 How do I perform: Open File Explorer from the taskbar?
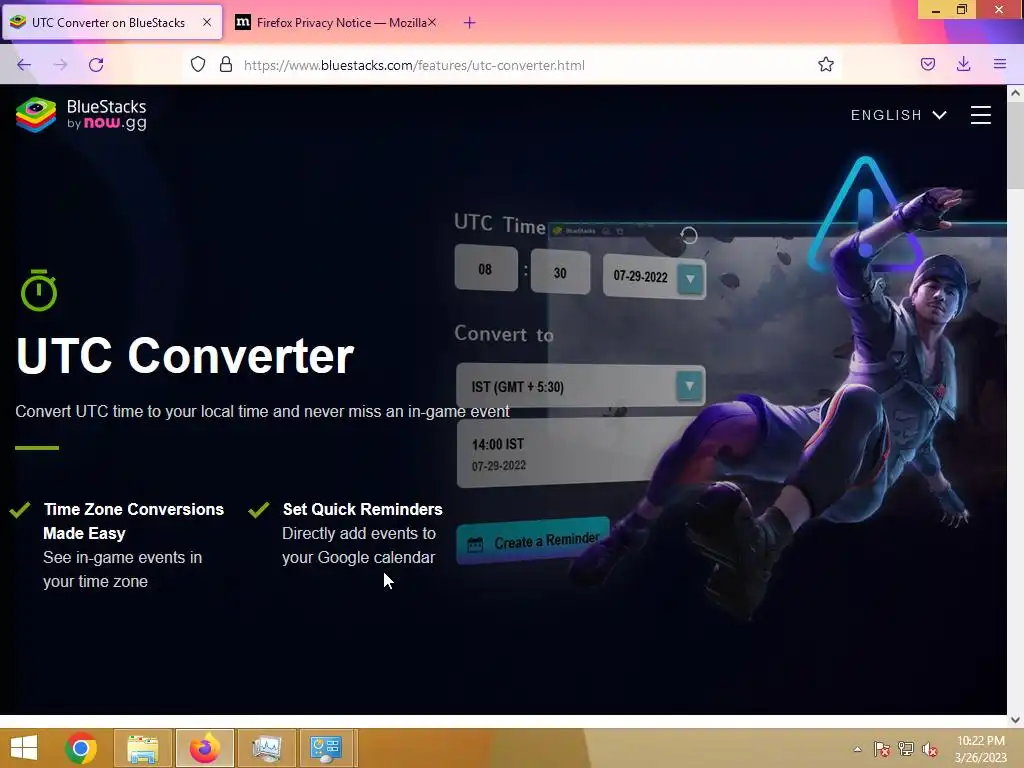pyautogui.click(x=142, y=748)
